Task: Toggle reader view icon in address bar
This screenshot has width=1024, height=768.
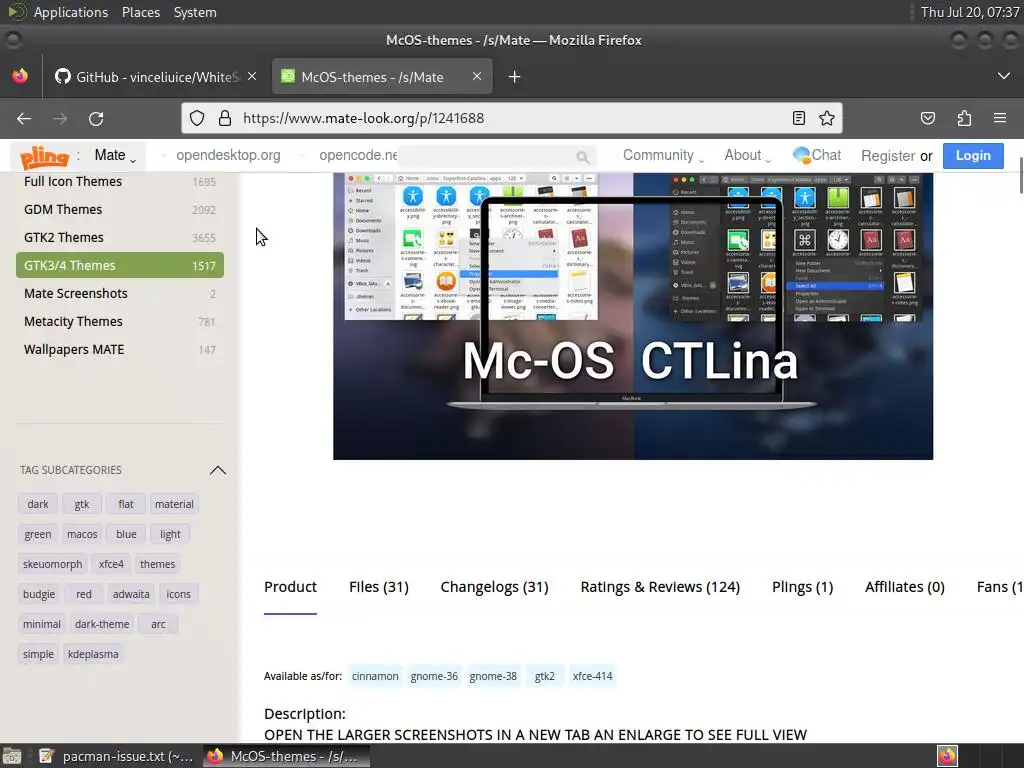Action: point(798,118)
